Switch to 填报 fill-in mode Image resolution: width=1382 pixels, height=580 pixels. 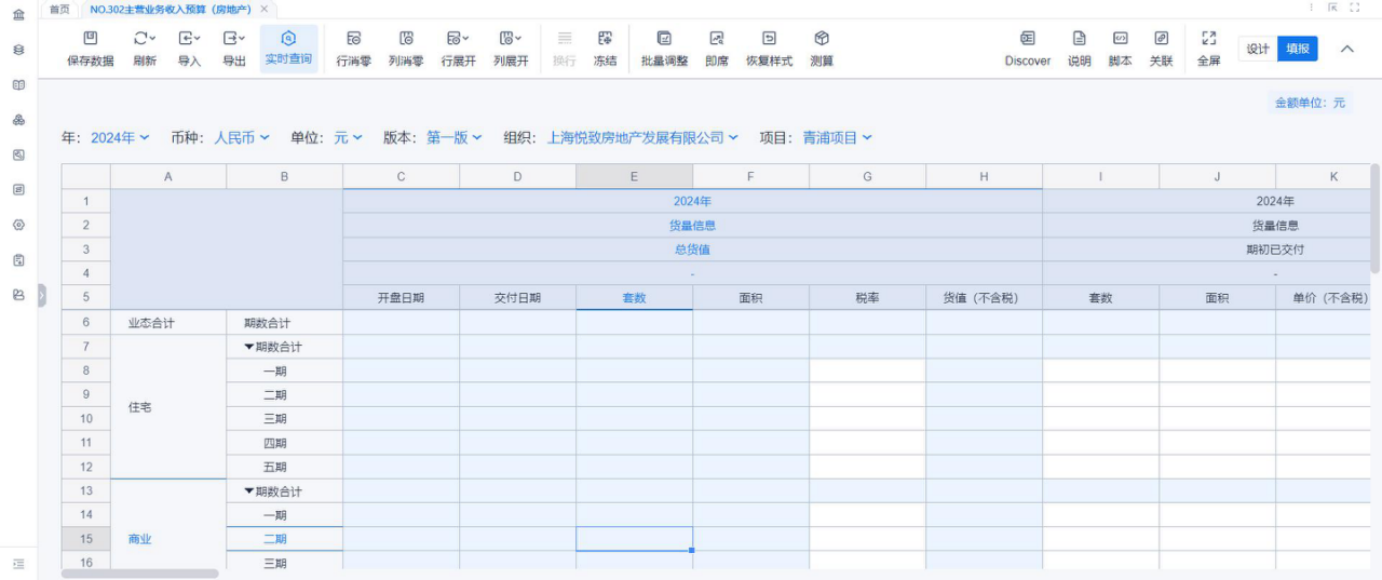[1298, 49]
